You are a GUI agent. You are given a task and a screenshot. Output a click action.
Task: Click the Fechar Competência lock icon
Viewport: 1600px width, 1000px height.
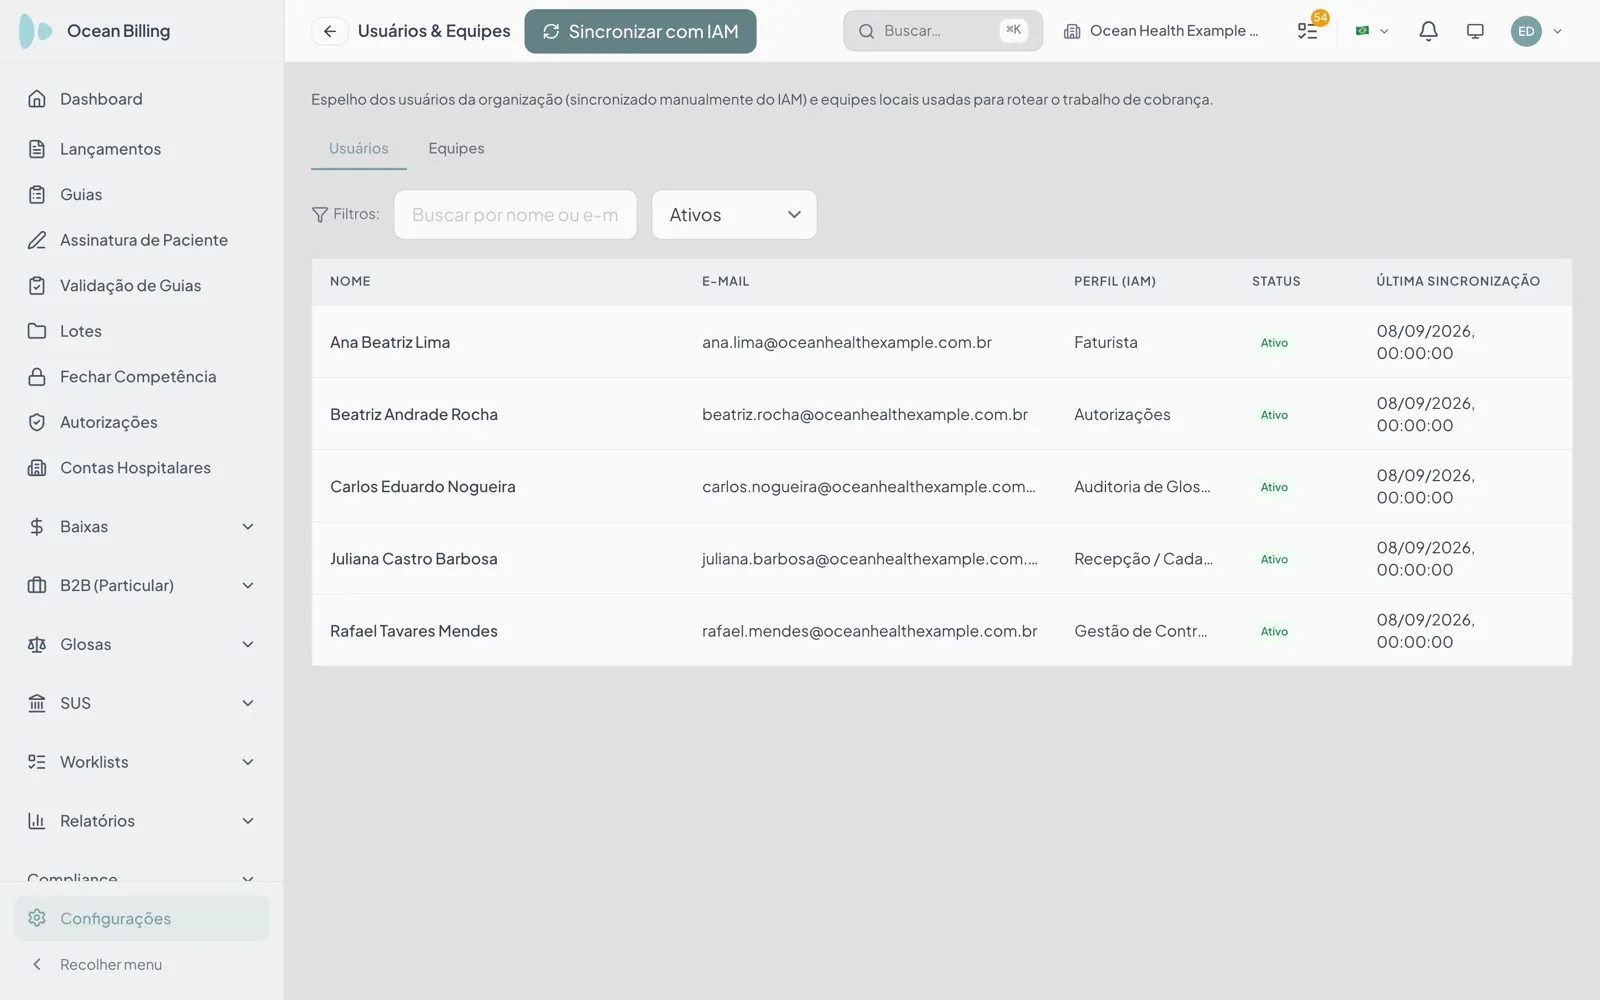coord(37,377)
